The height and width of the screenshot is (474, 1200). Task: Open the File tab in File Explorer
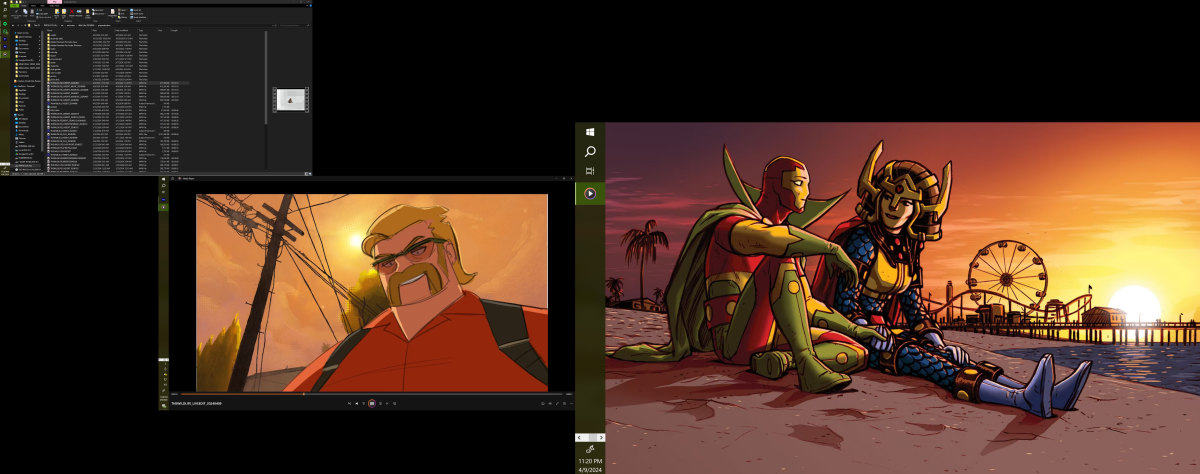(x=14, y=6)
